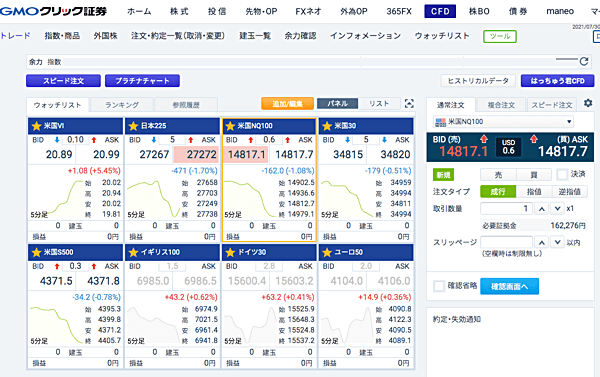
Task: Click the blue スピード注文 button
Action: (x=64, y=81)
